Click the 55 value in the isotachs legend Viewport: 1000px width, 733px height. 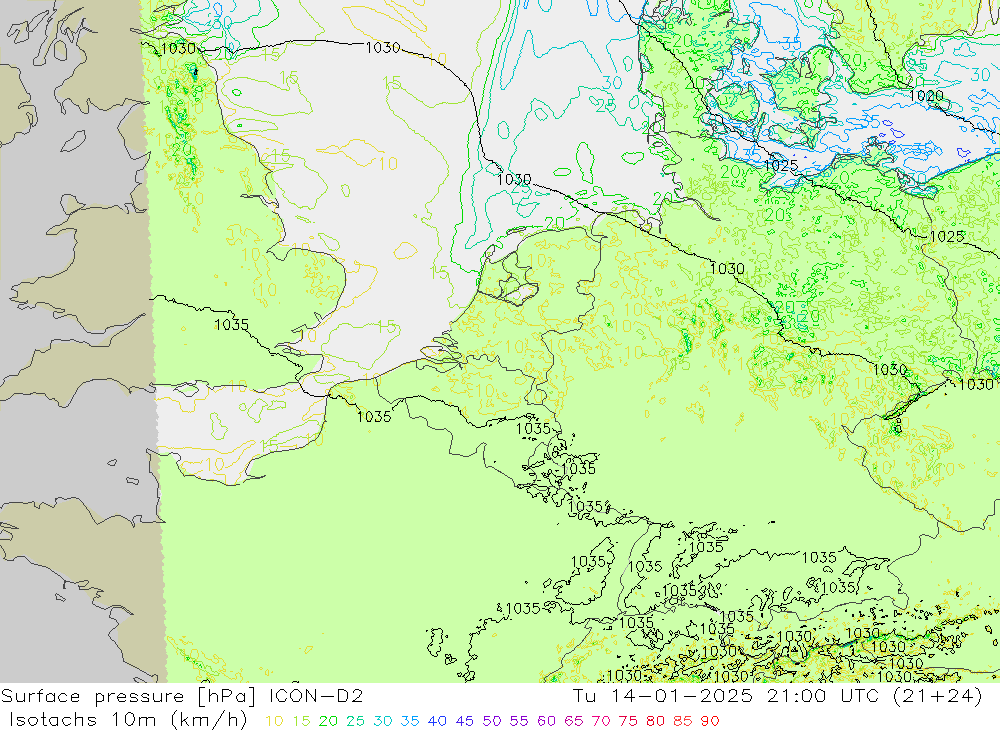click(x=518, y=721)
